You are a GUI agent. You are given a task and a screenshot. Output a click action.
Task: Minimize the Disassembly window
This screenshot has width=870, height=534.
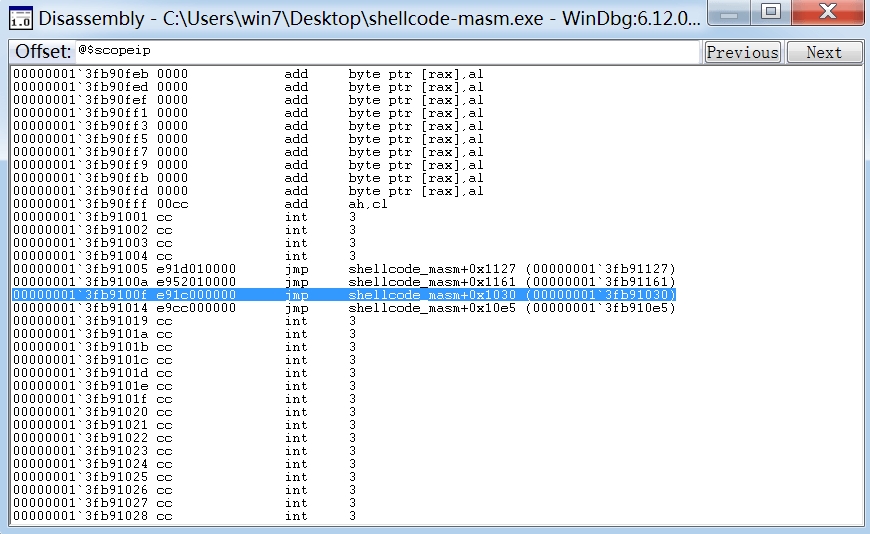tap(735, 13)
